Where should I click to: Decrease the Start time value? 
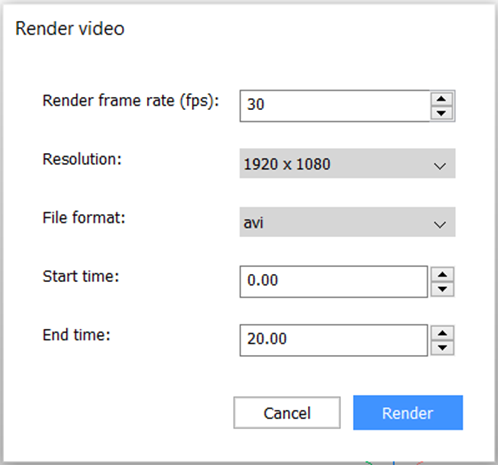click(442, 289)
